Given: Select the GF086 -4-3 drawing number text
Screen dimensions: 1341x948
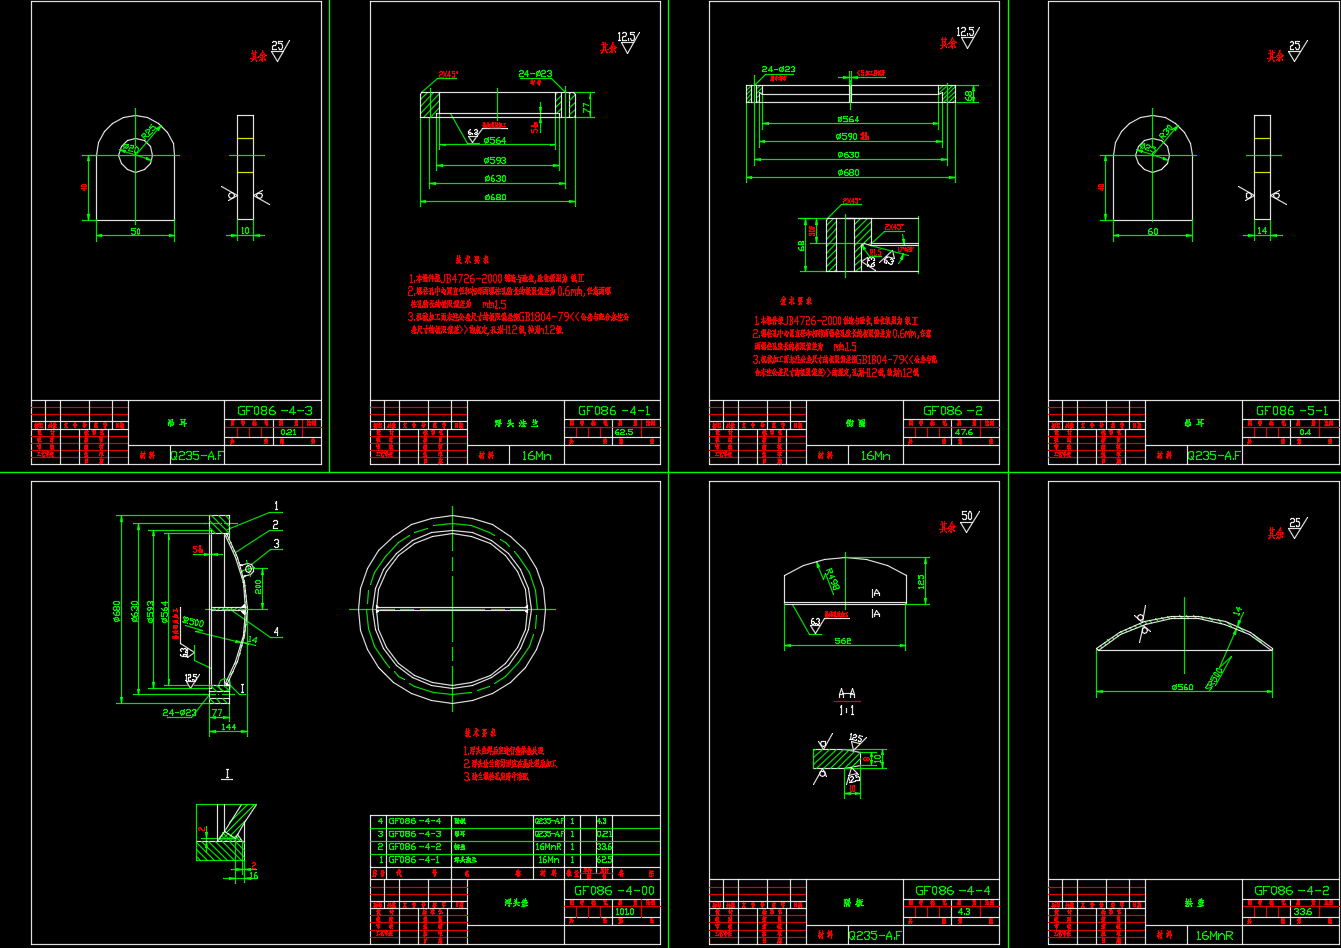Looking at the screenshot, I should (x=274, y=411).
